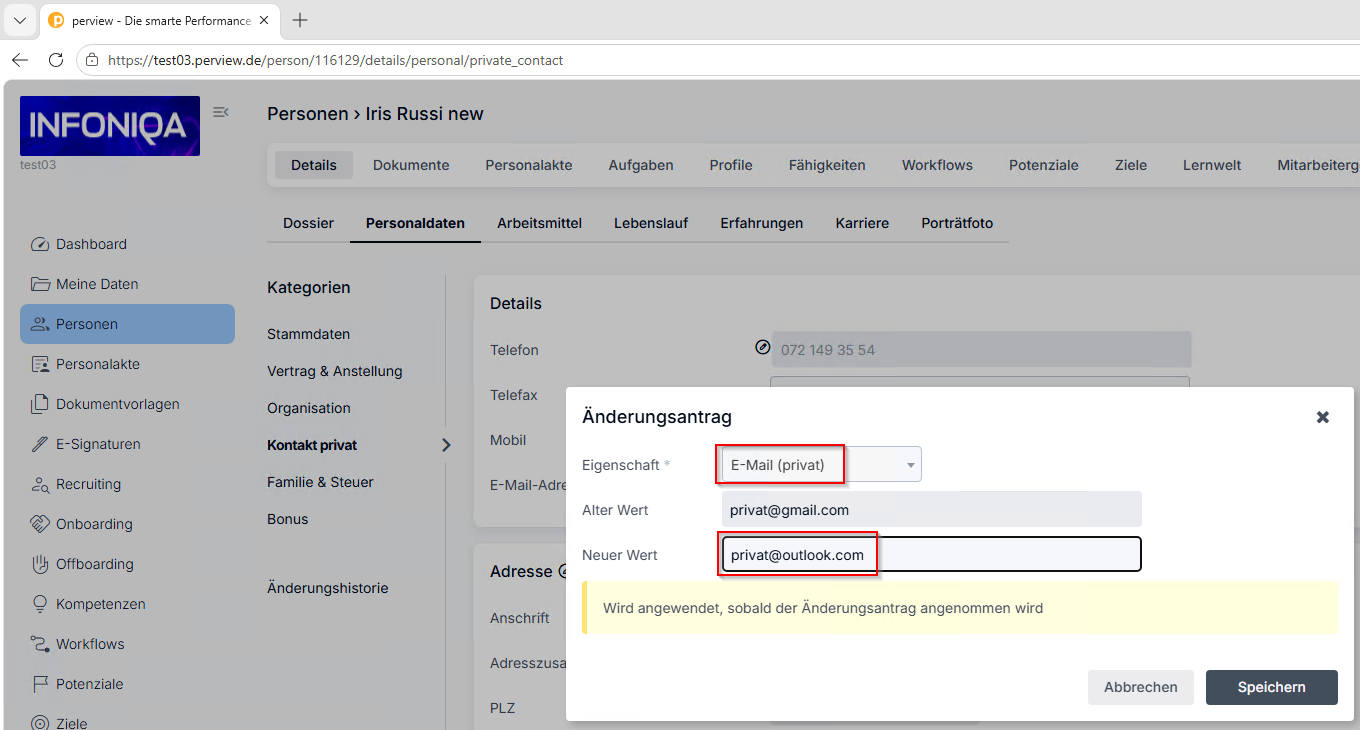Click the browser address bar URL
This screenshot has width=1360, height=730.
(335, 60)
